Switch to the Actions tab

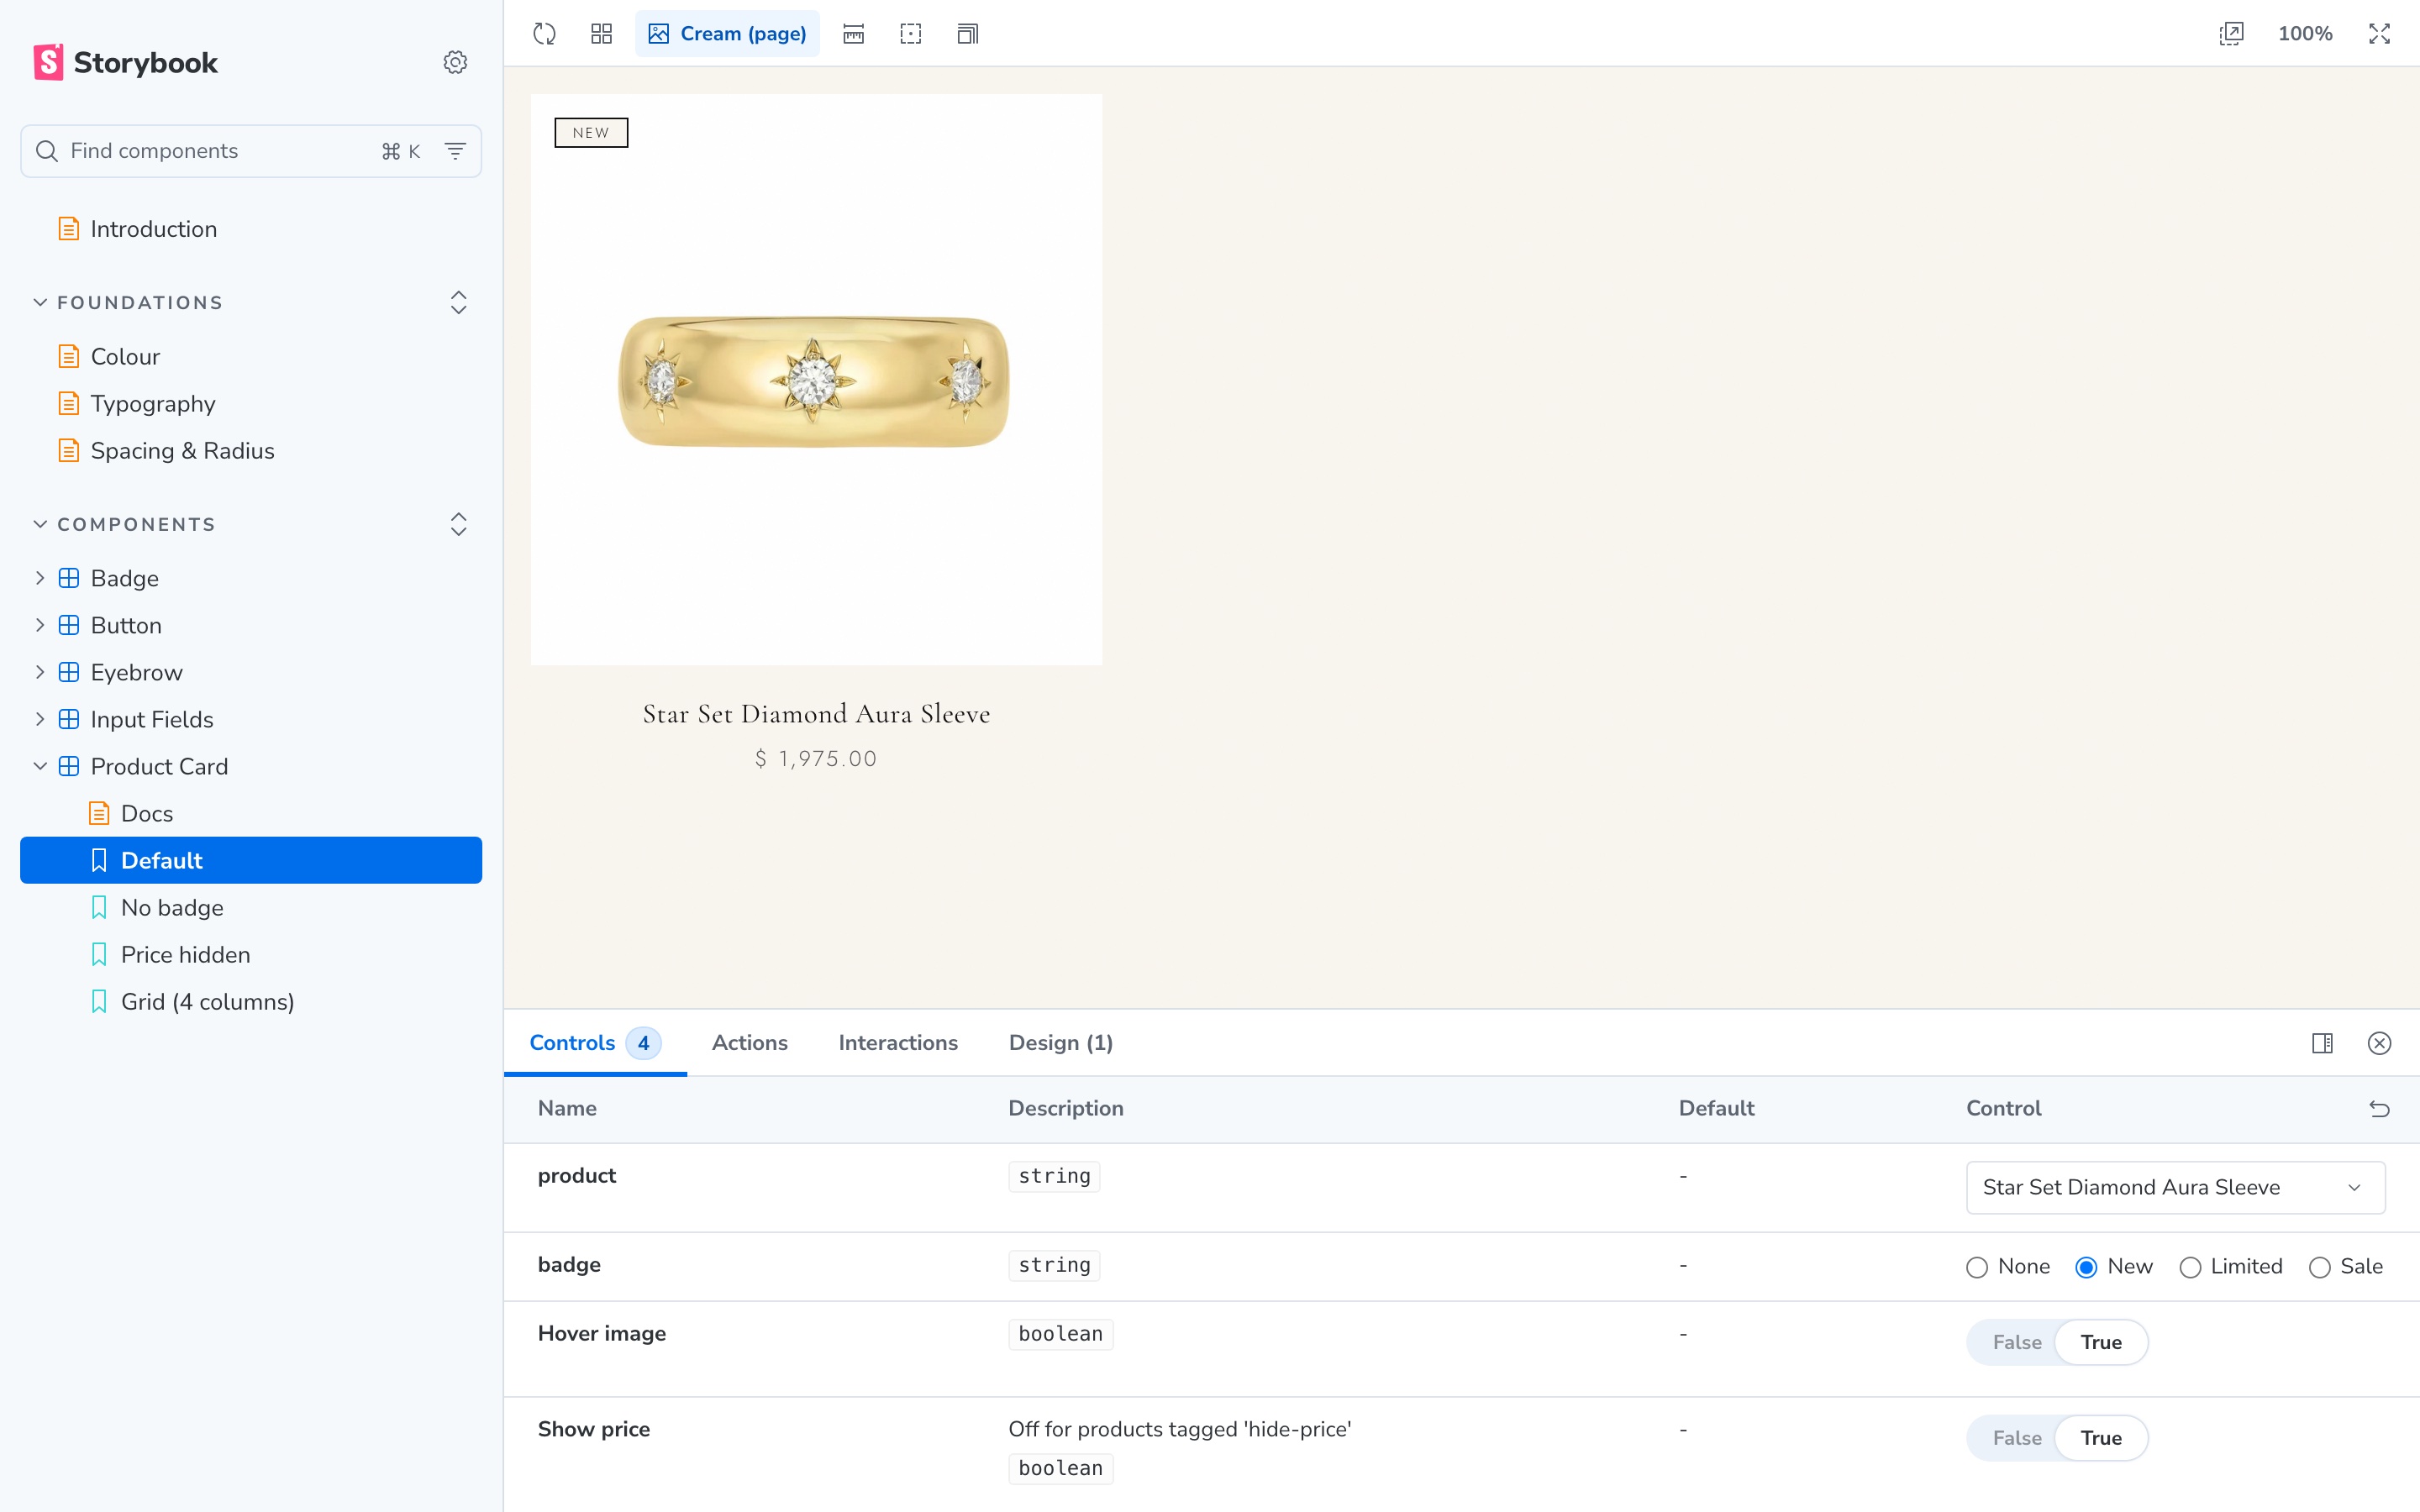[x=749, y=1042]
